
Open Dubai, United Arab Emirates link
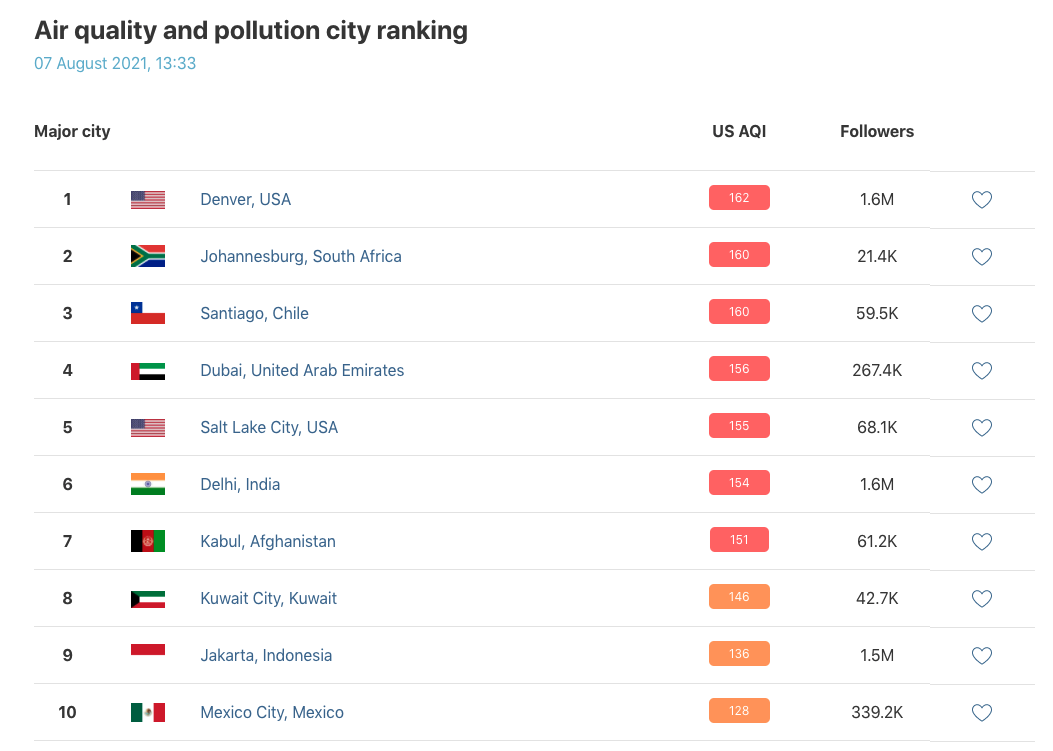tap(302, 370)
